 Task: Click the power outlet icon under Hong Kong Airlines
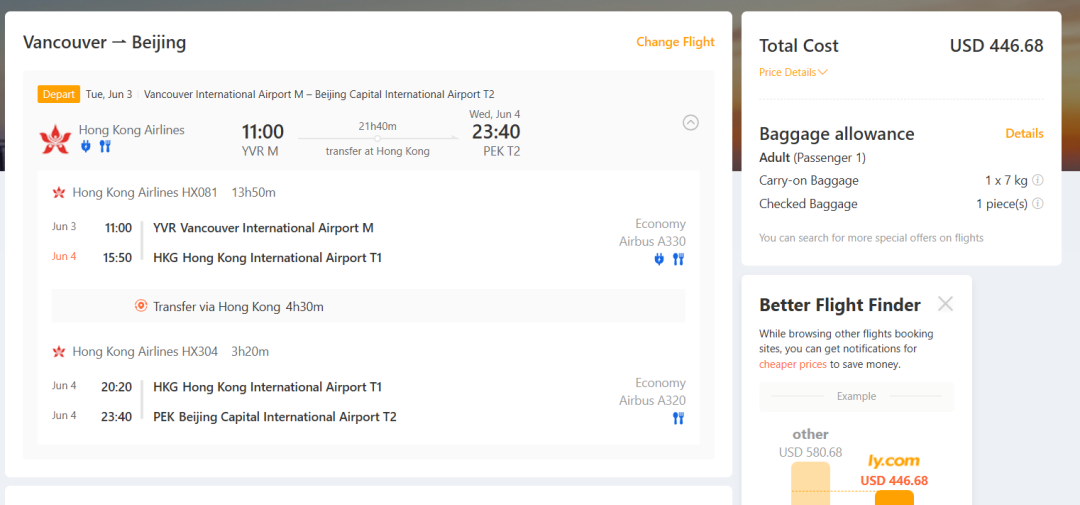[86, 146]
